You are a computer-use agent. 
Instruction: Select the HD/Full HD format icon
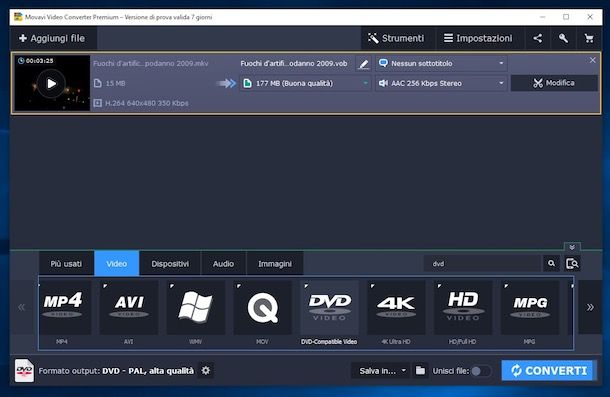pyautogui.click(x=463, y=307)
